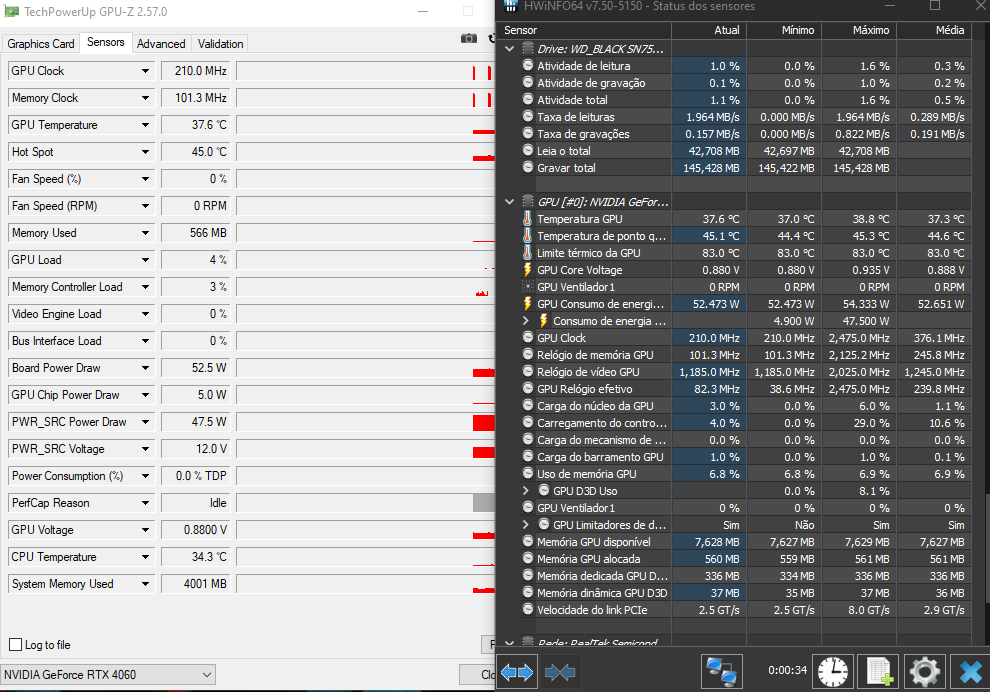Open the Board Power Draw dropdown

(145, 368)
